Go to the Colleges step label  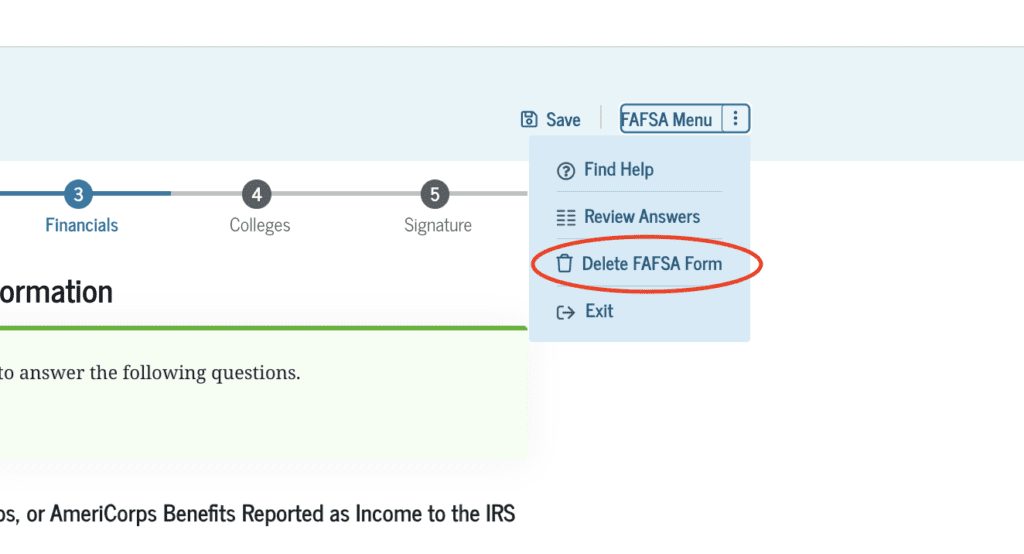coord(260,225)
